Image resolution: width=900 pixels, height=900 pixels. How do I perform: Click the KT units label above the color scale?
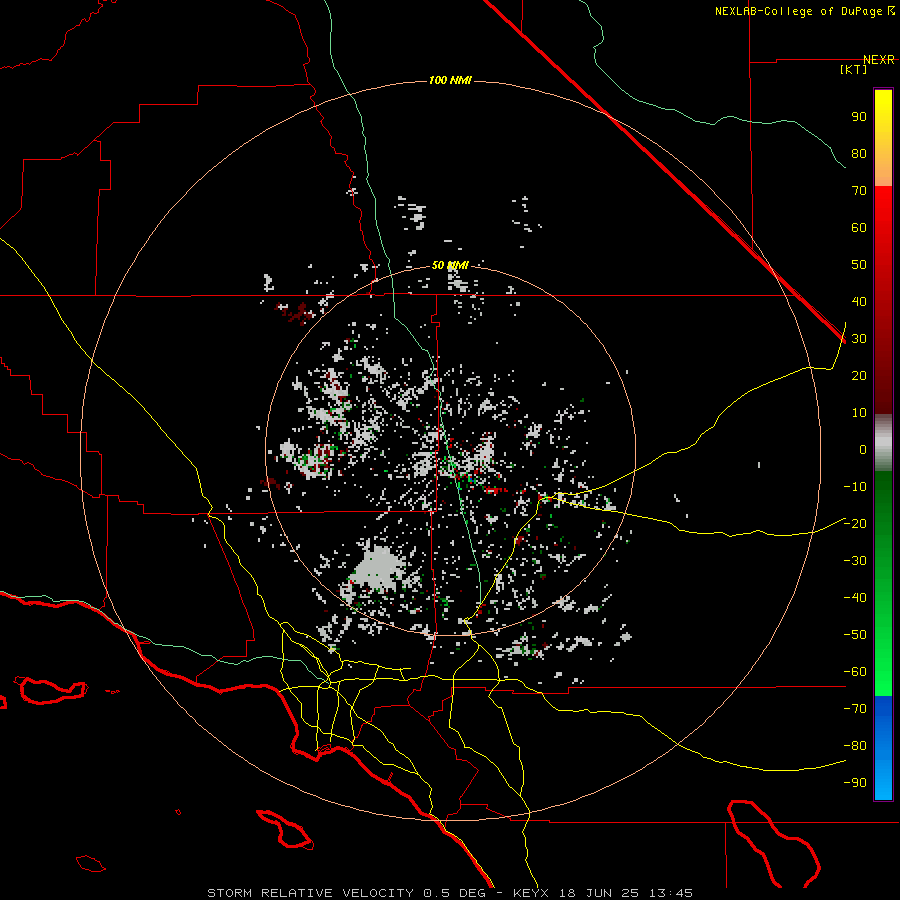coord(854,69)
